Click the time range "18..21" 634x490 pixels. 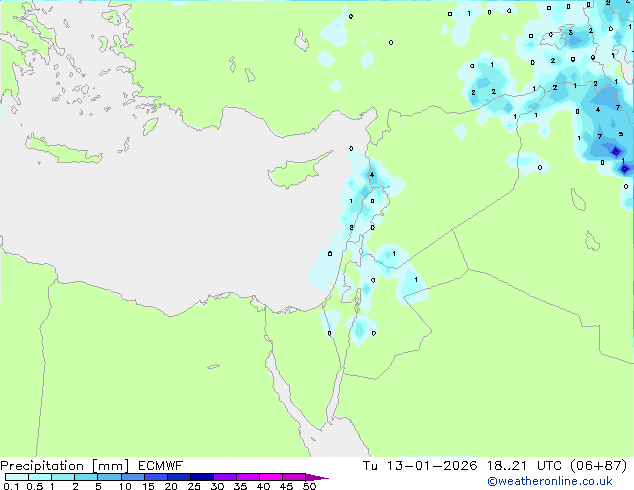507,466
